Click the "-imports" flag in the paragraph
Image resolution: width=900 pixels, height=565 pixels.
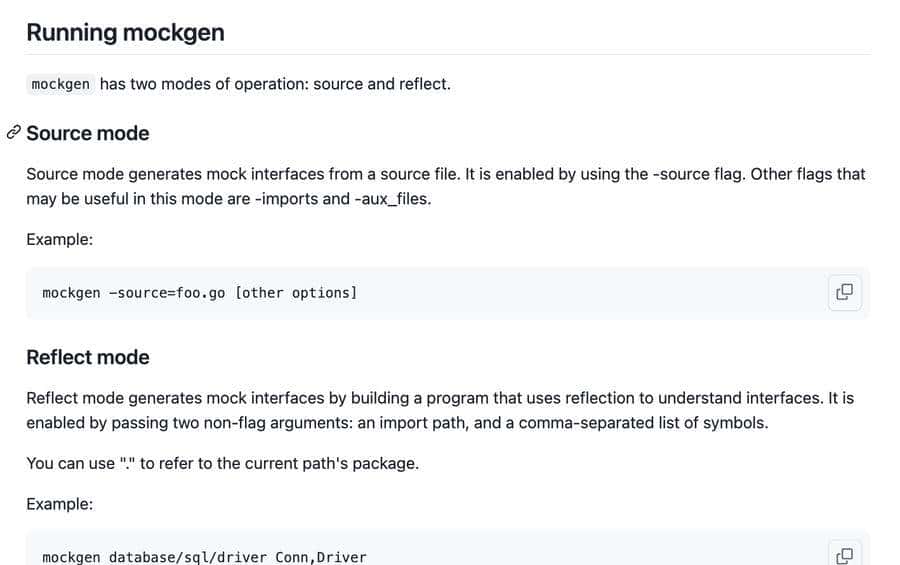pyautogui.click(x=286, y=199)
